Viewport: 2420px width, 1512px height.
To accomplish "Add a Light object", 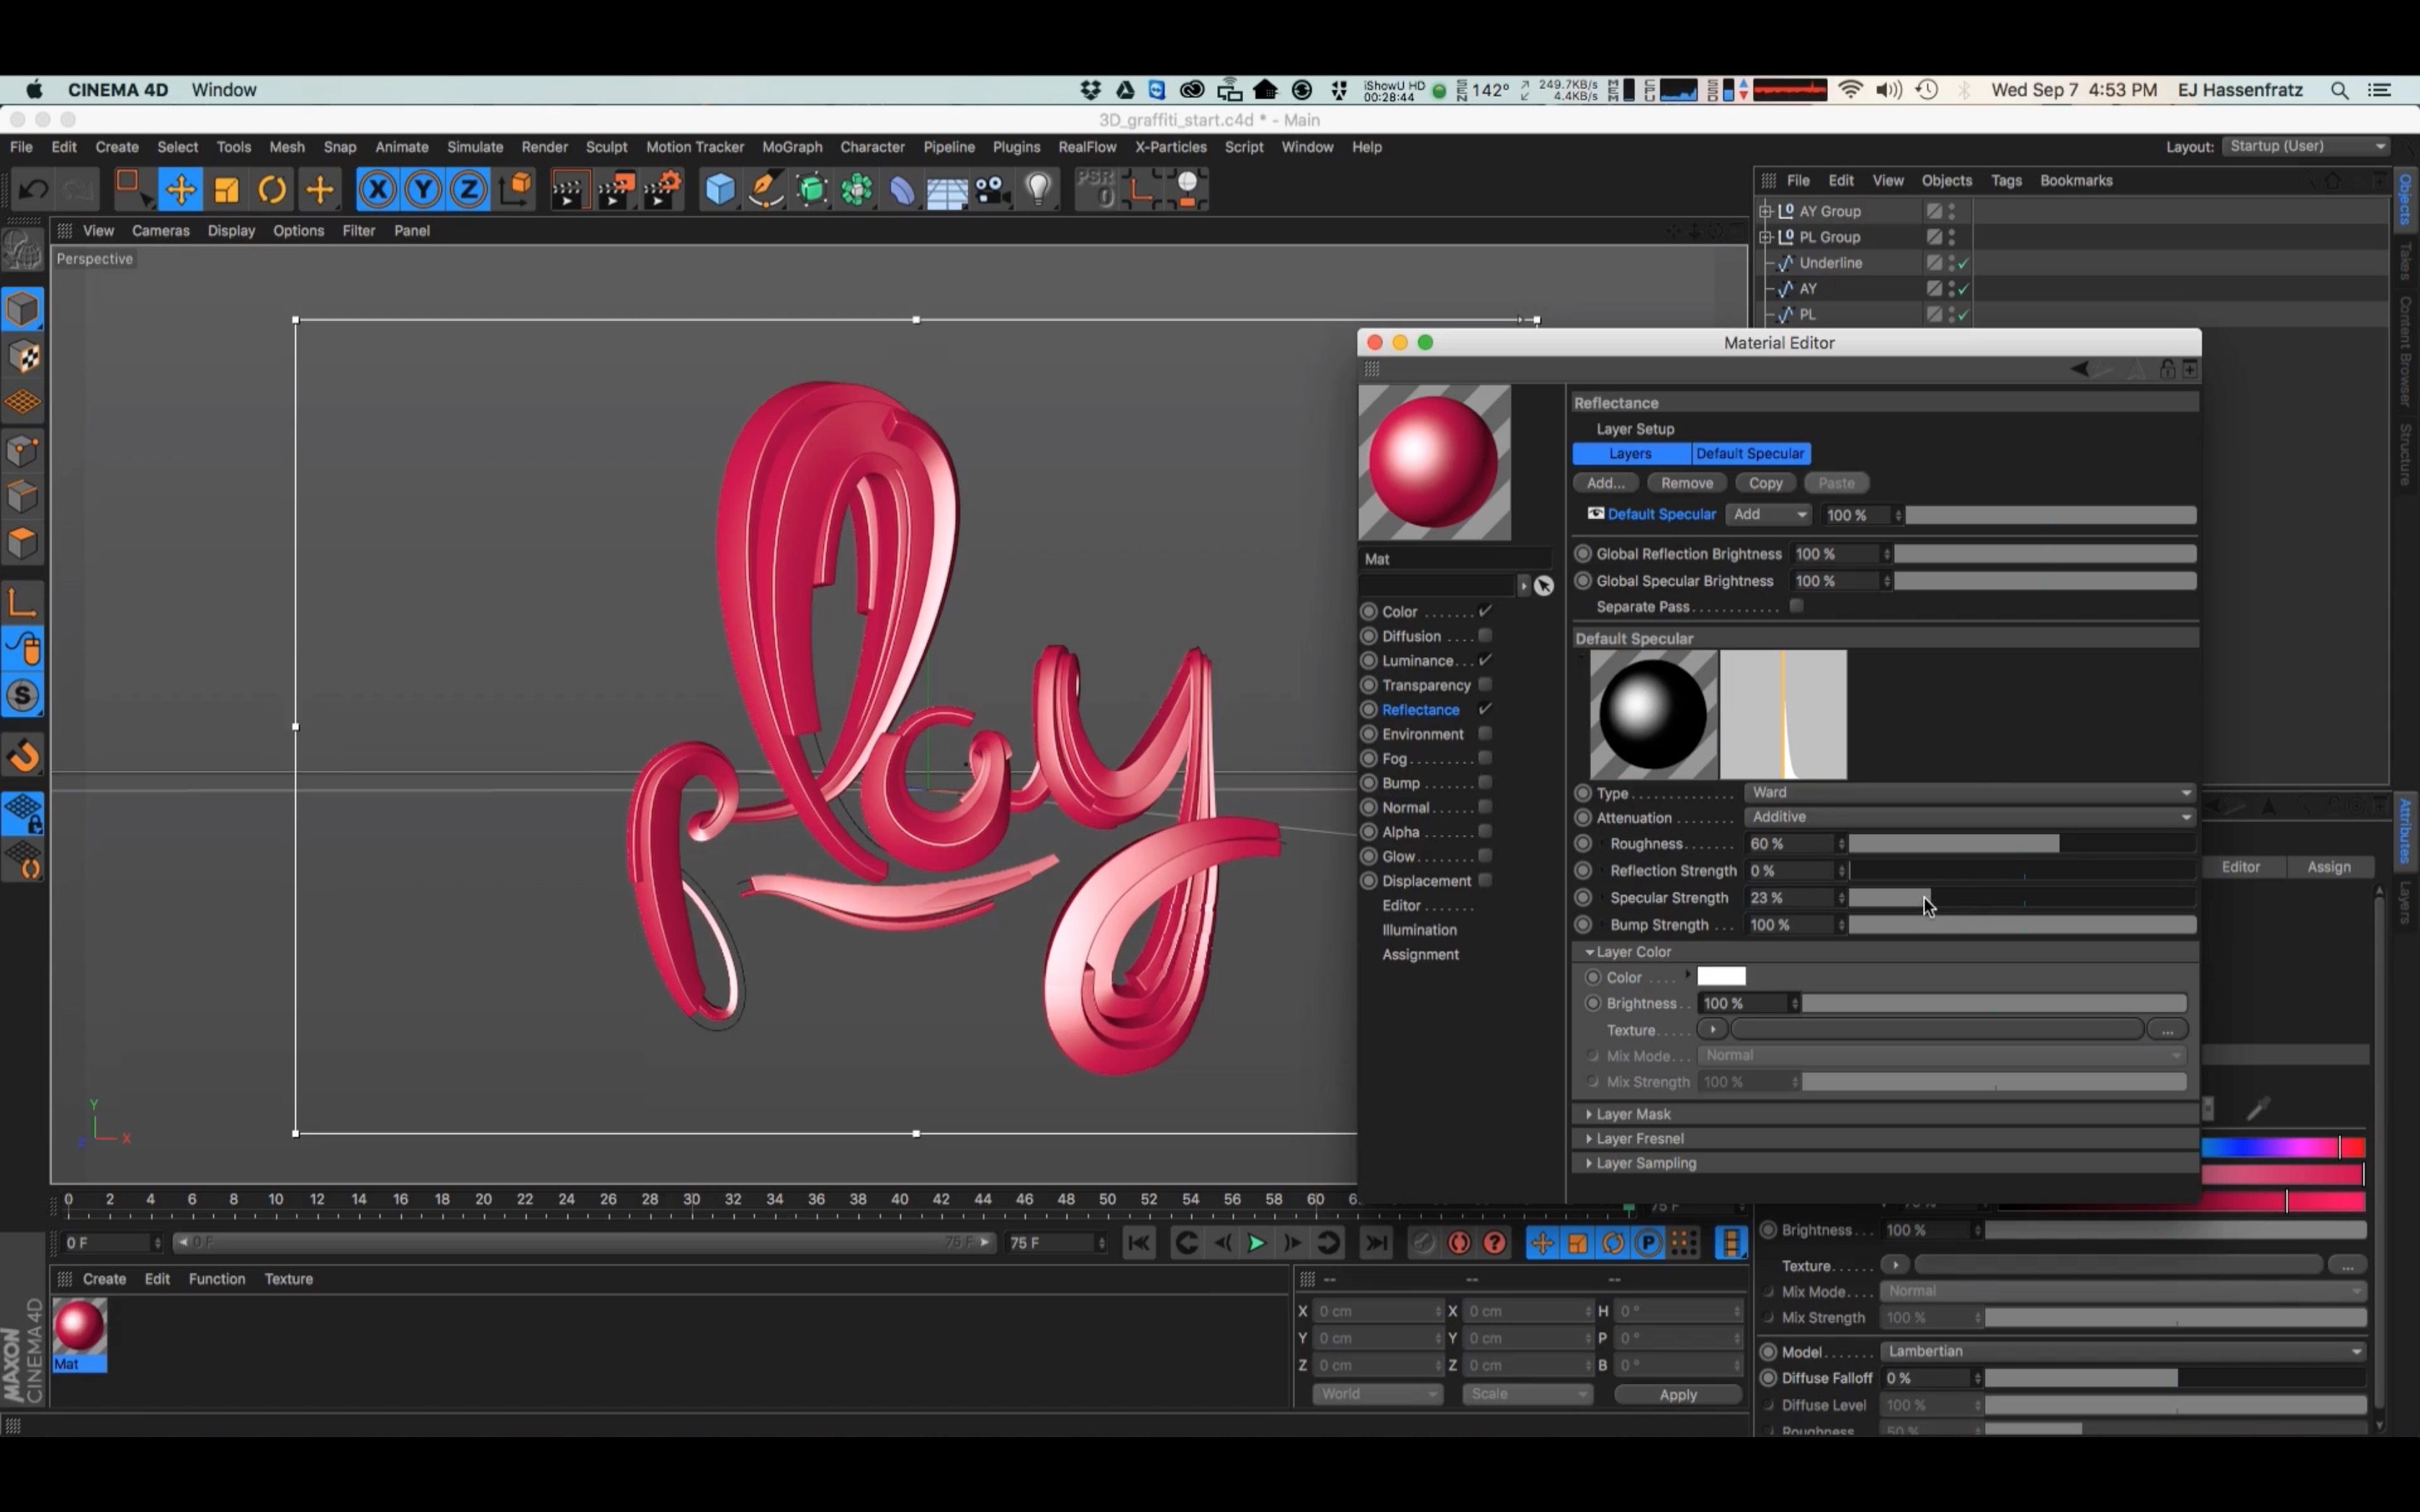I will point(1038,189).
